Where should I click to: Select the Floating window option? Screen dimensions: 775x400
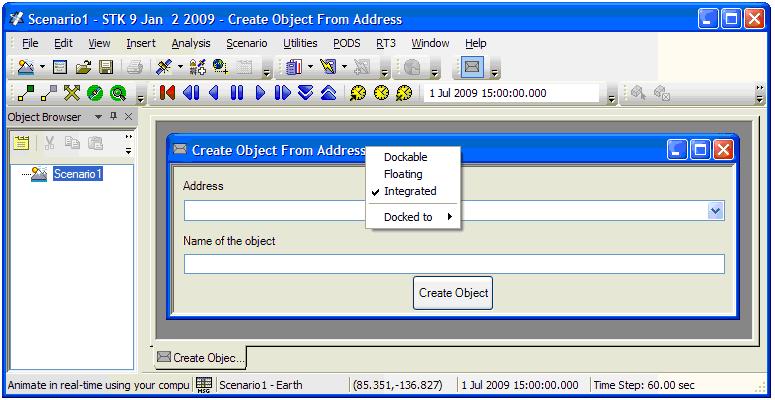click(403, 174)
